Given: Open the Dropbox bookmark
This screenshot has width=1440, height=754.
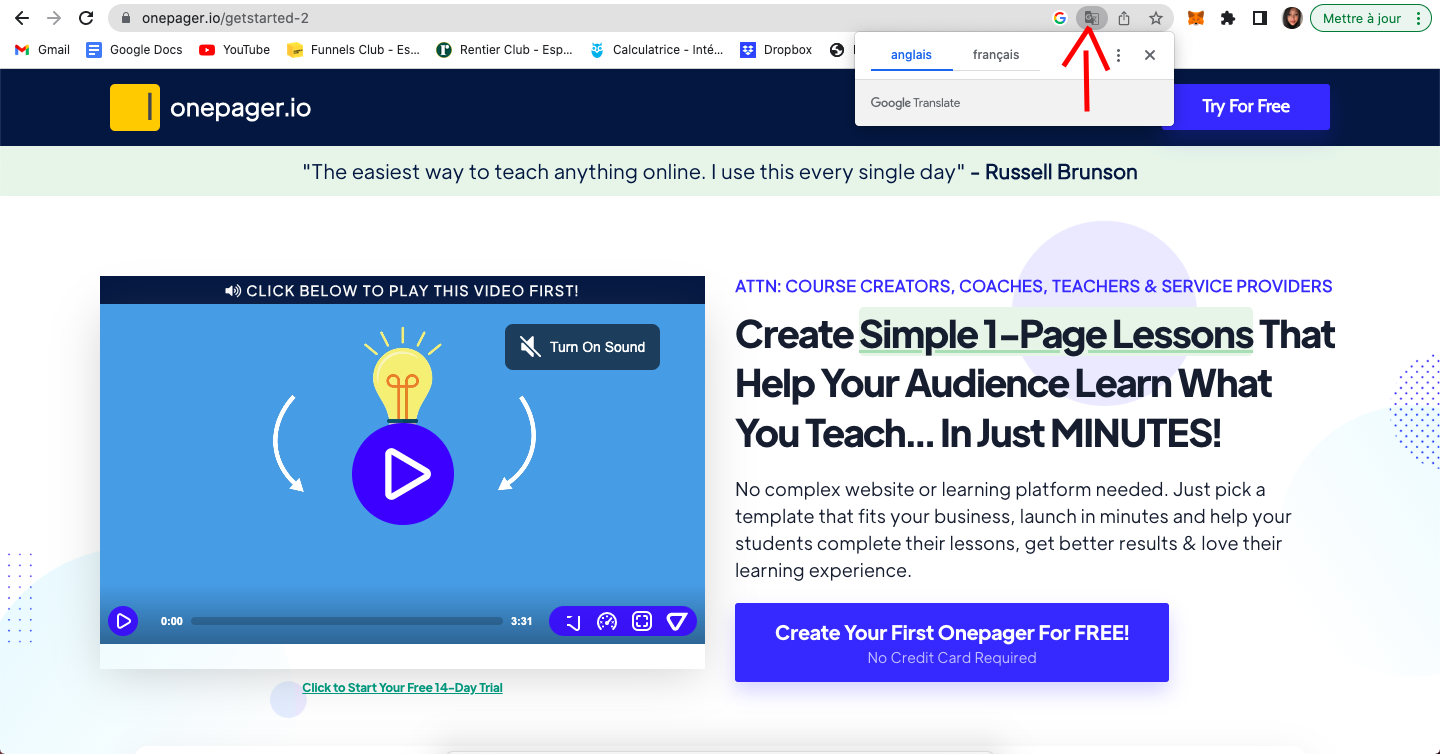Looking at the screenshot, I should (x=776, y=49).
